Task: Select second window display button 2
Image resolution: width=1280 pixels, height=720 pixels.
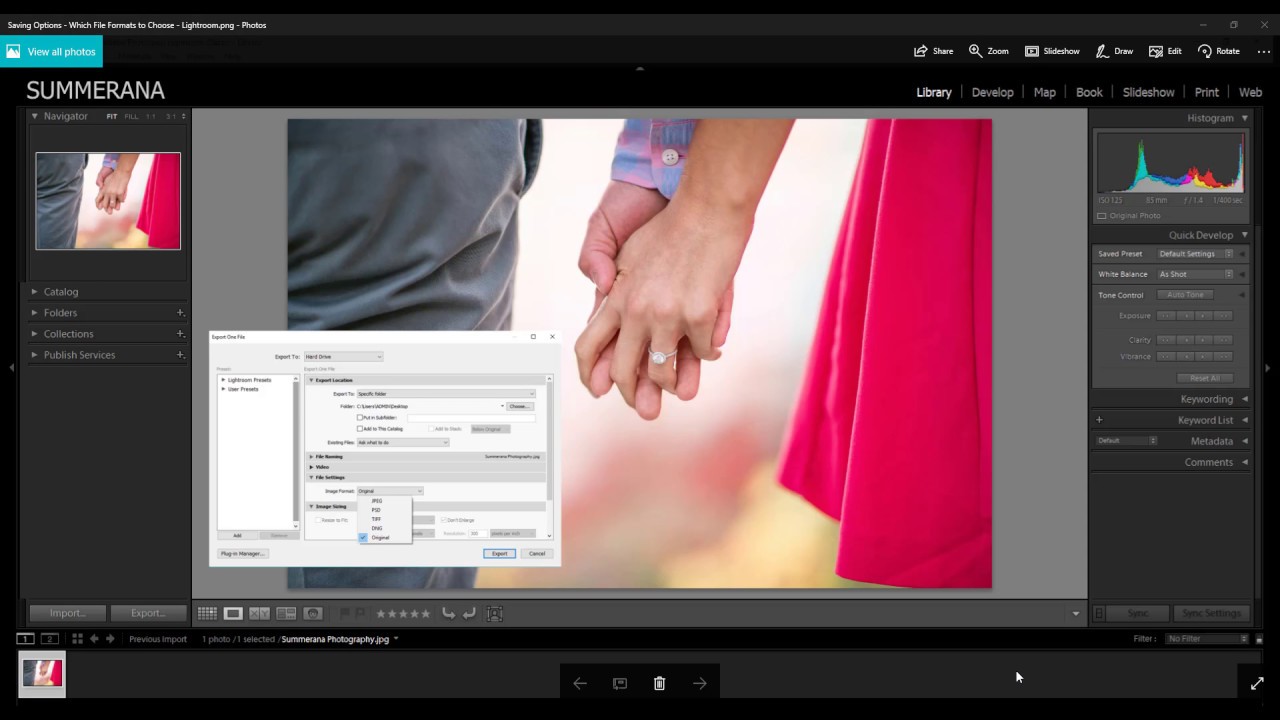Action: pos(48,639)
